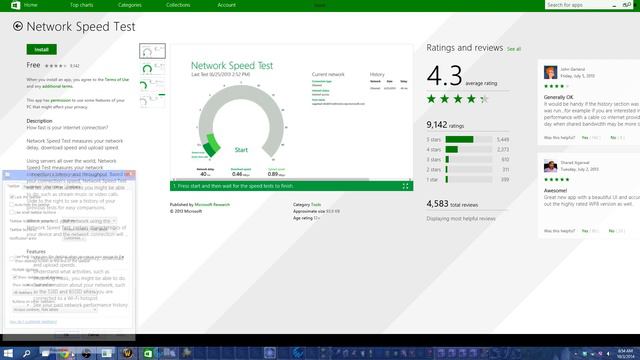Open the Windows Start button
Screen dimensions: 640x360
coord(8,353)
